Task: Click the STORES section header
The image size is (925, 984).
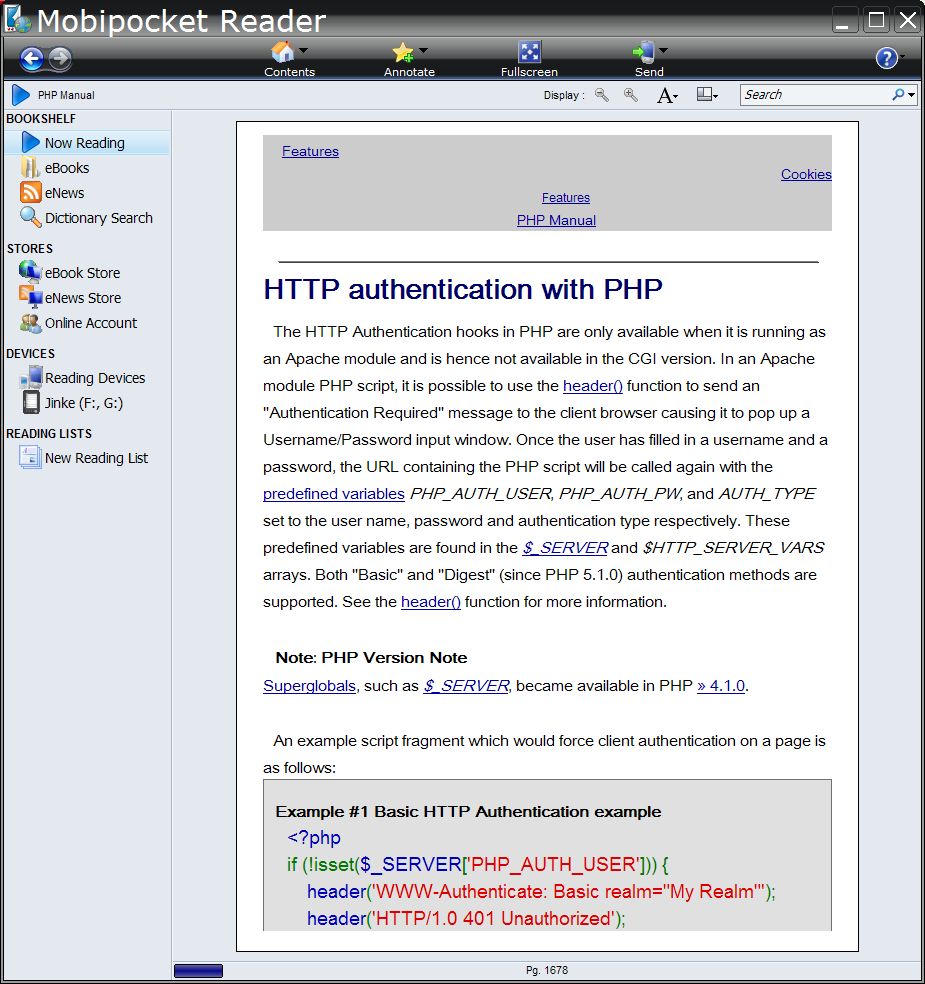Action: (29, 249)
